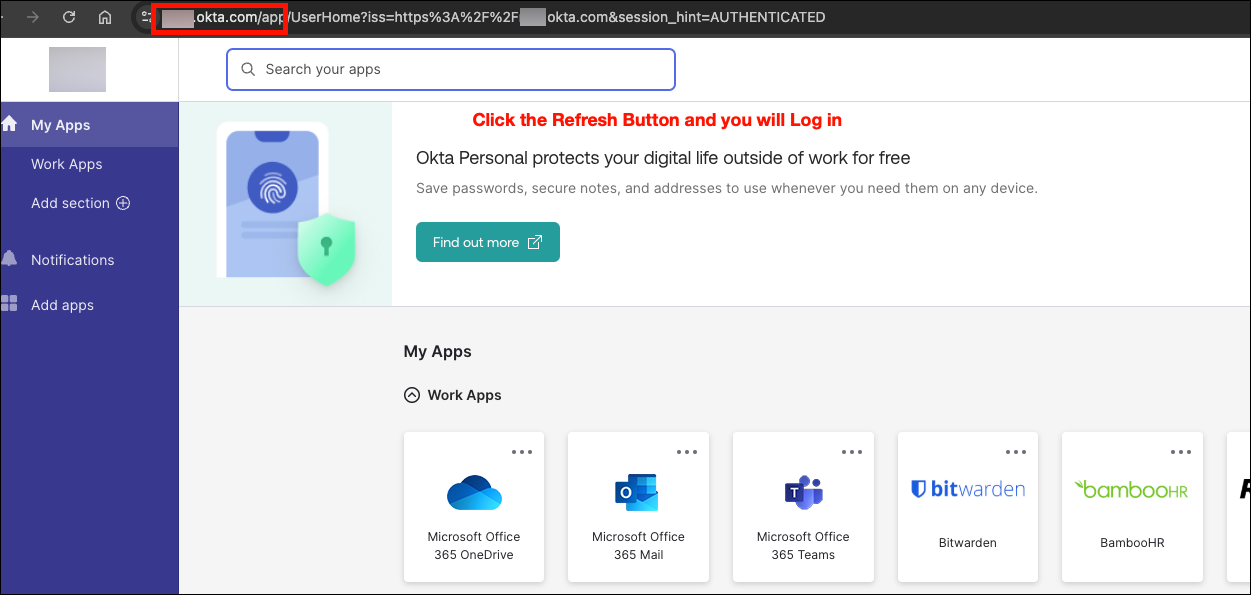This screenshot has width=1251, height=595.
Task: Click the plus icon beside Add section
Action: (x=123, y=203)
